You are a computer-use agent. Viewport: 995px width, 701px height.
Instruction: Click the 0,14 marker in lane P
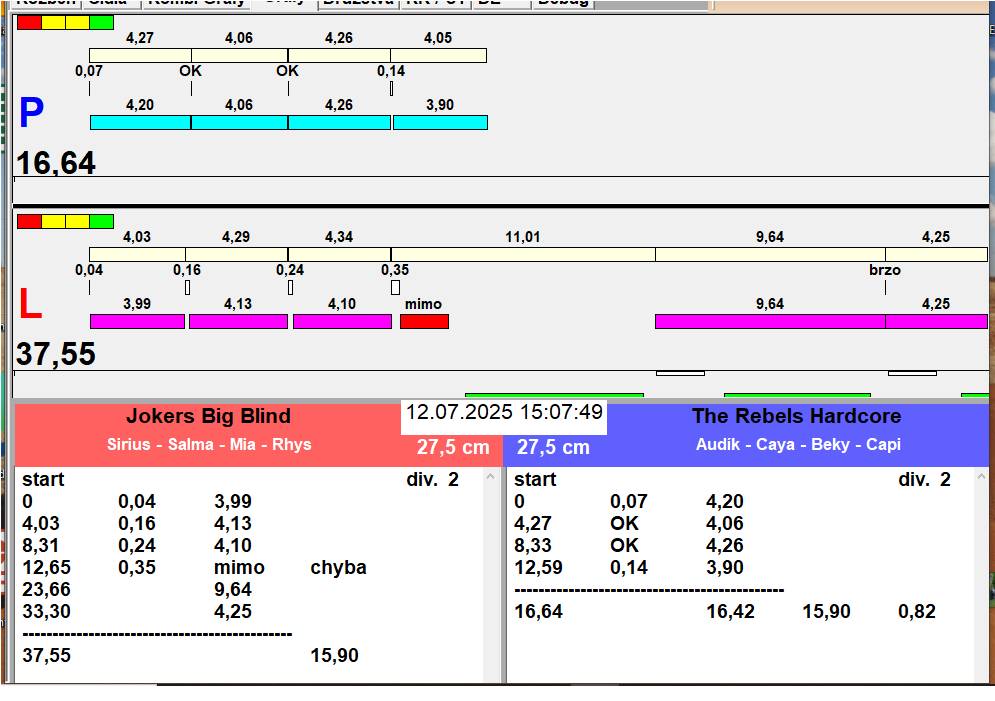[x=391, y=72]
